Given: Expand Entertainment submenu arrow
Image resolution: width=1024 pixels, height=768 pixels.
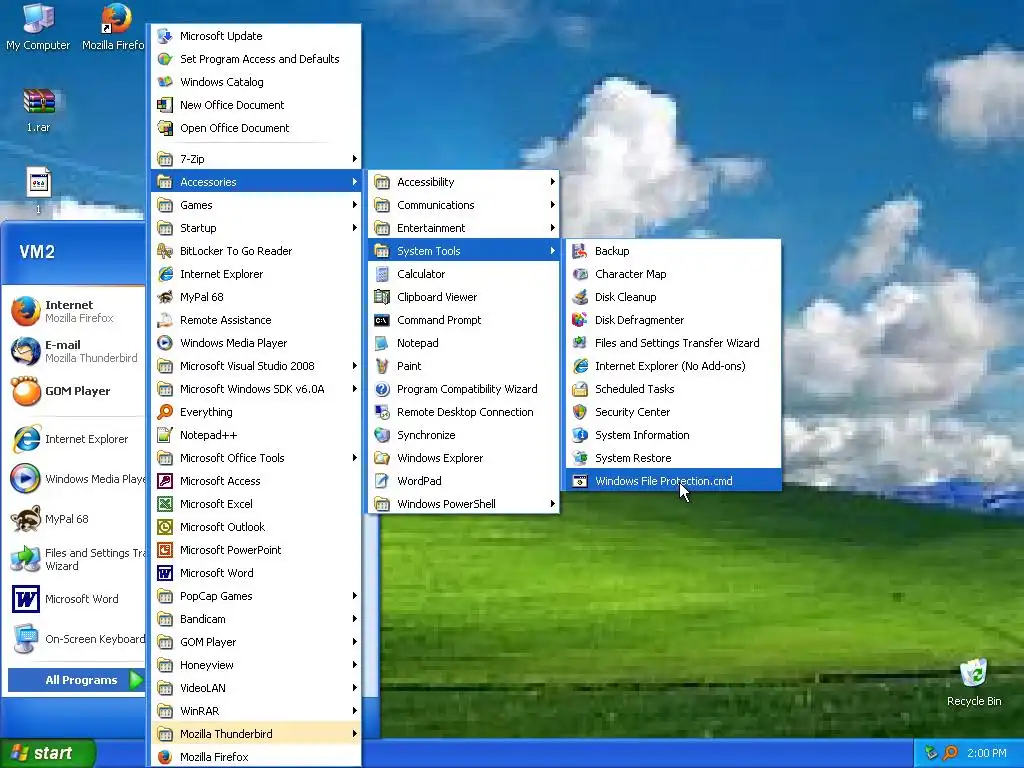Looking at the screenshot, I should 552,227.
